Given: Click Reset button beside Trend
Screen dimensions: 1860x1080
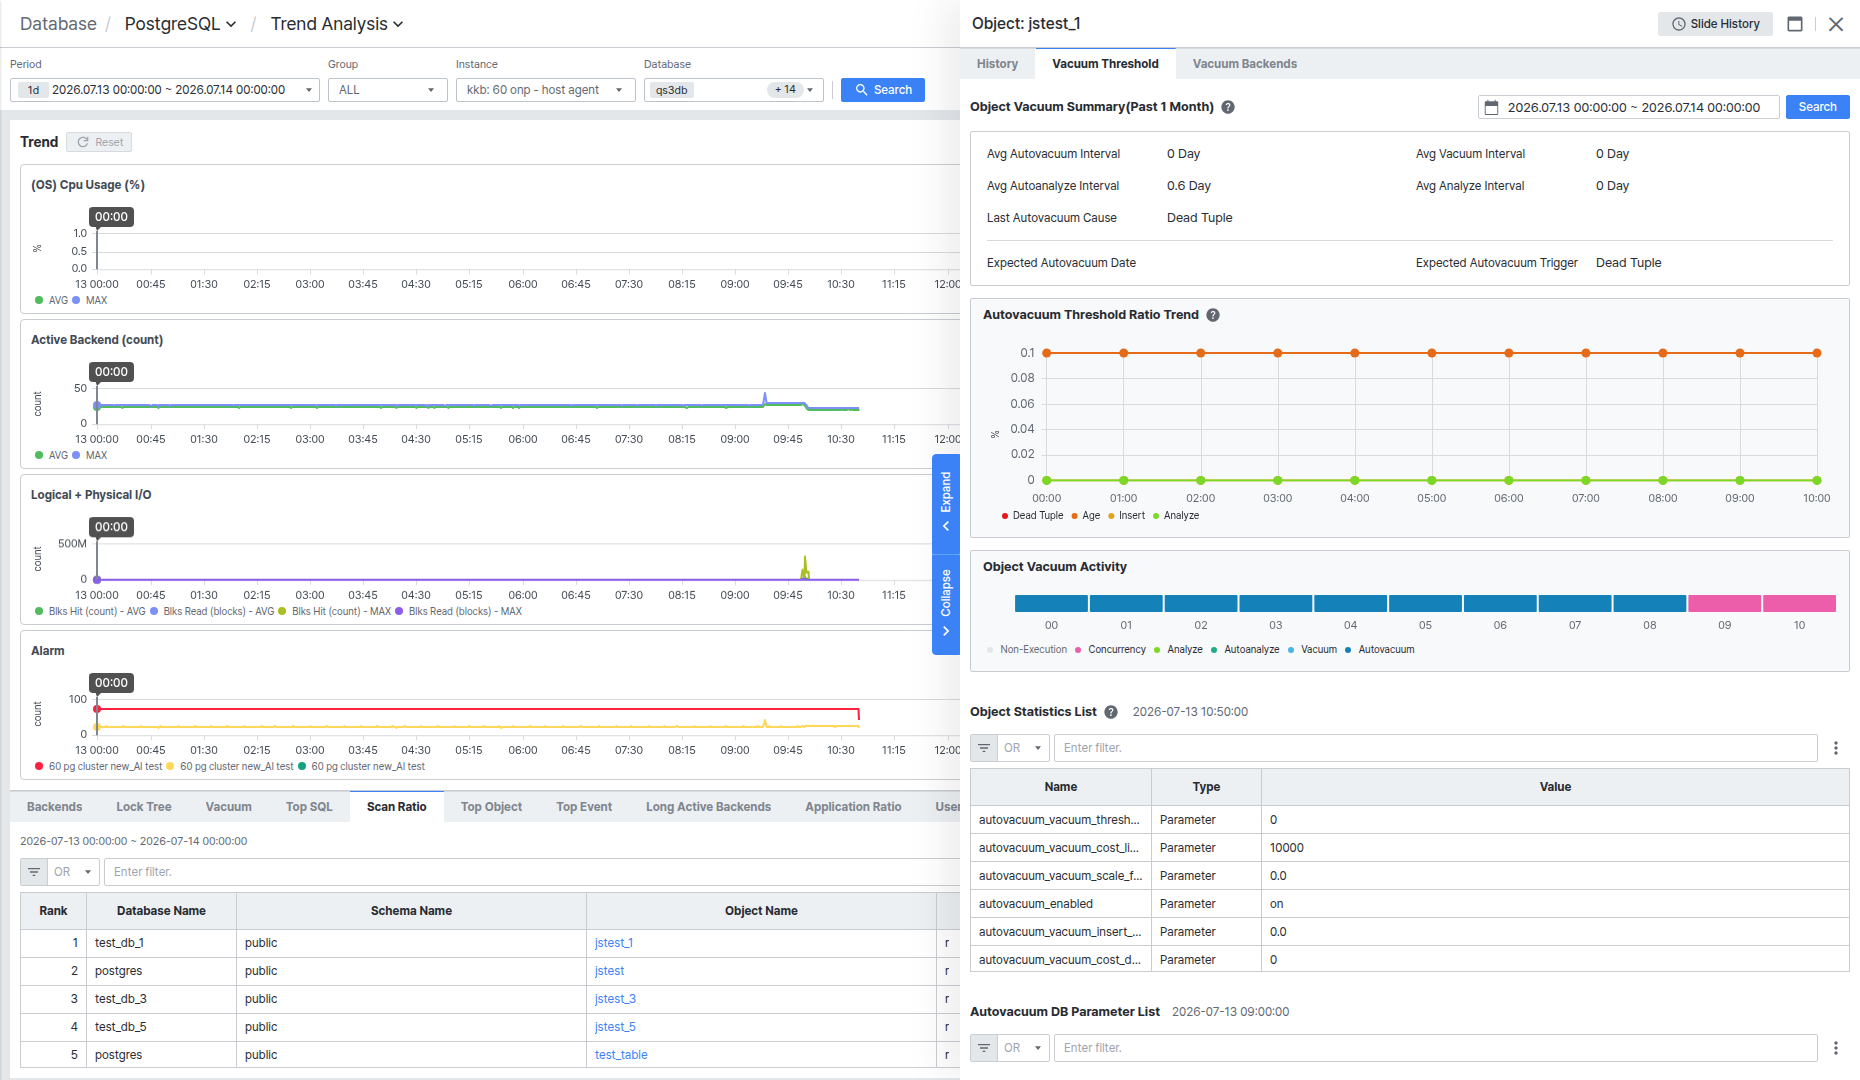Looking at the screenshot, I should pyautogui.click(x=99, y=142).
